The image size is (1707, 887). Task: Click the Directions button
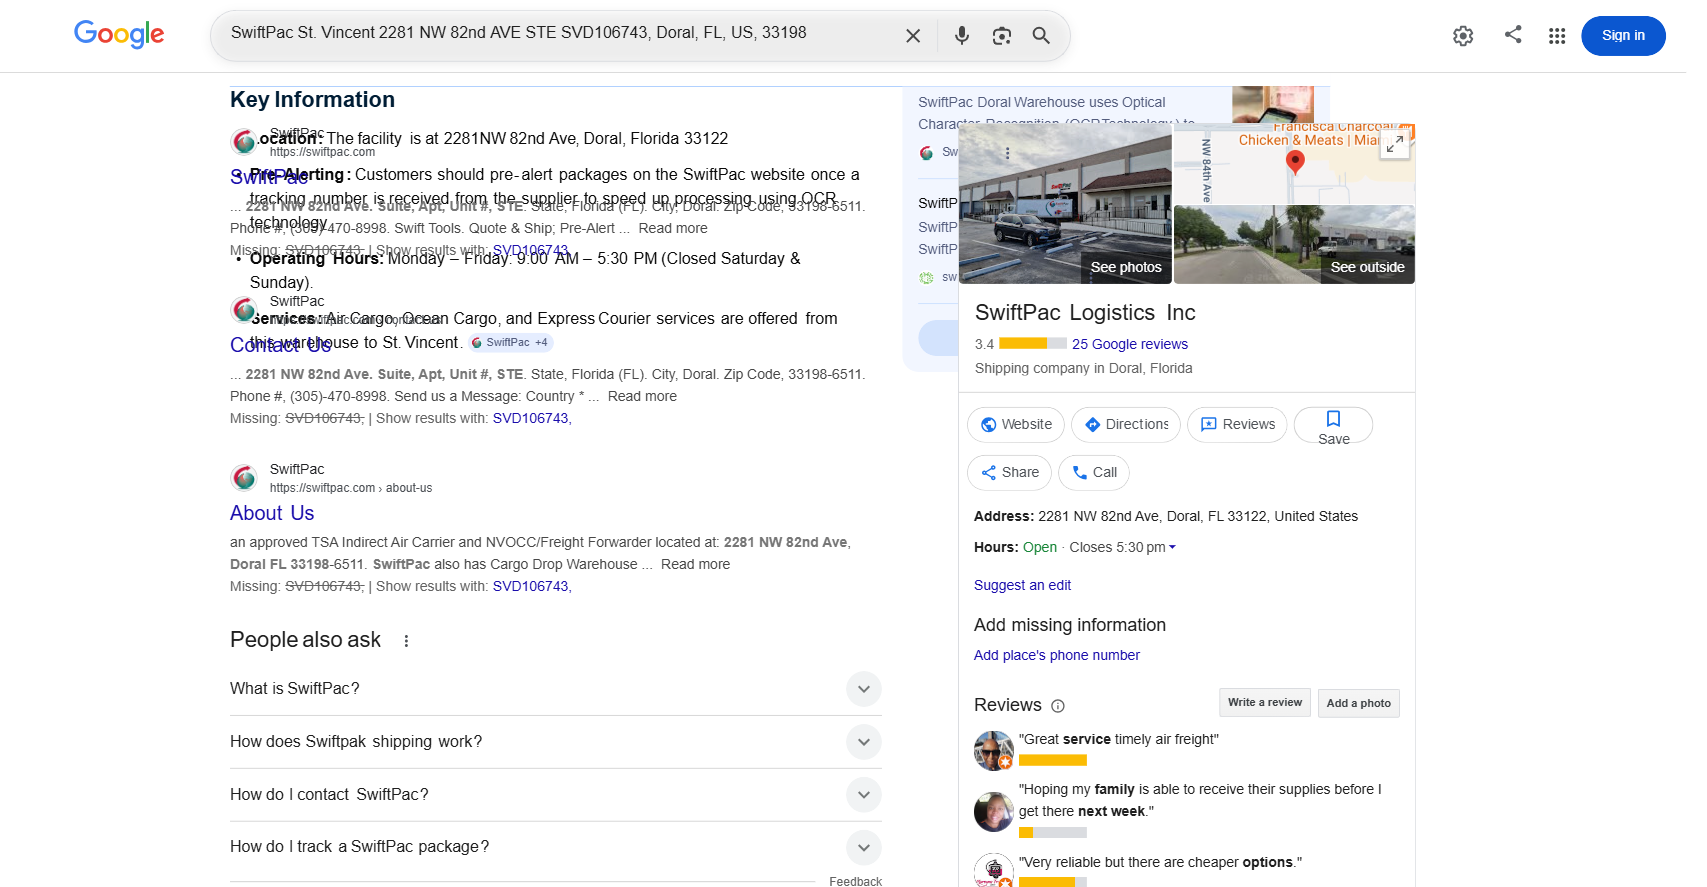(1126, 424)
